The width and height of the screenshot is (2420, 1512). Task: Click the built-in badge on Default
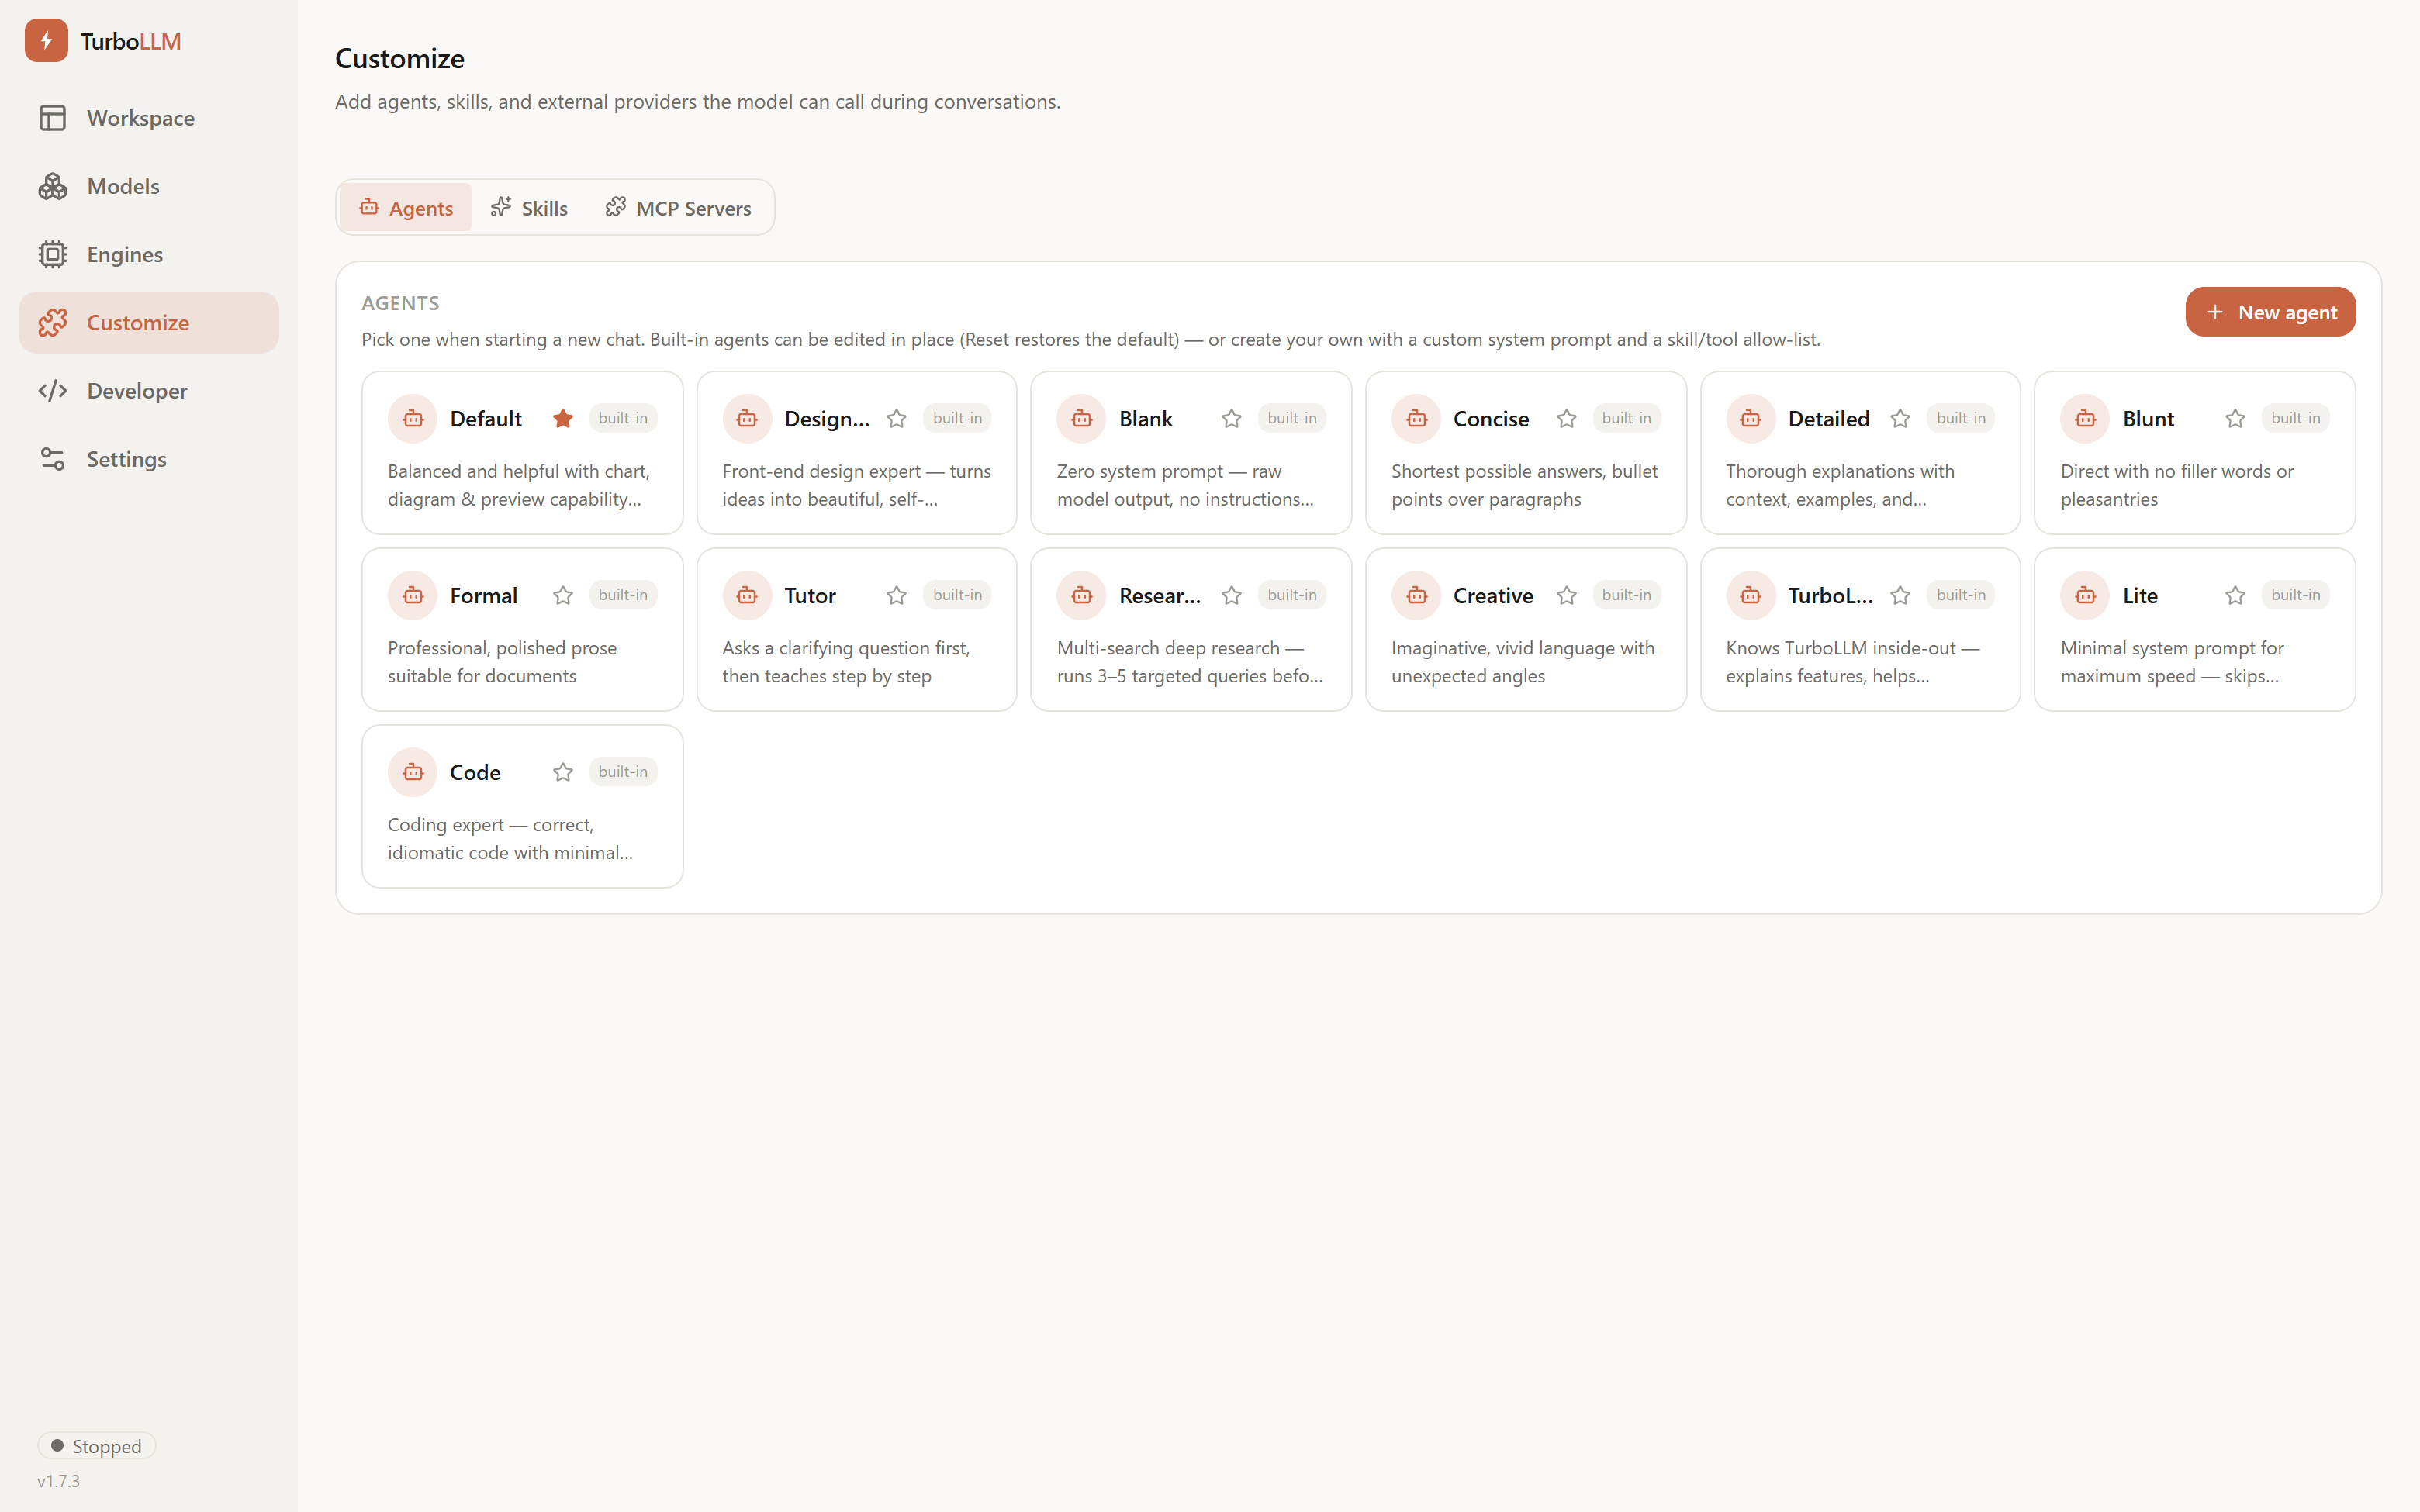tap(623, 418)
